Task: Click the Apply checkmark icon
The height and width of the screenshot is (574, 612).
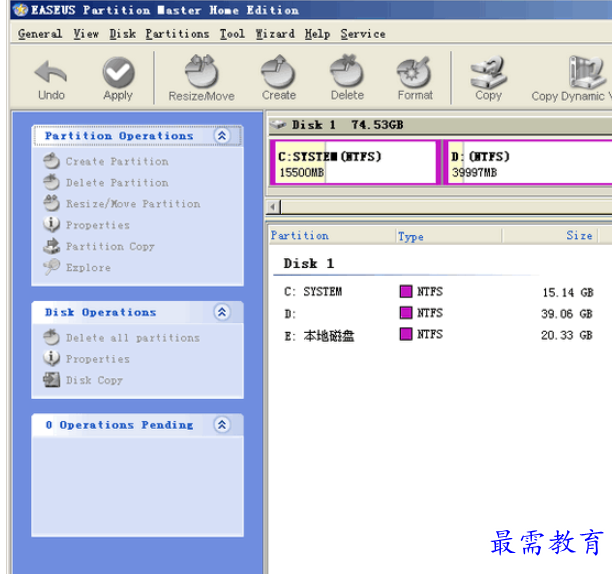Action: (x=118, y=72)
